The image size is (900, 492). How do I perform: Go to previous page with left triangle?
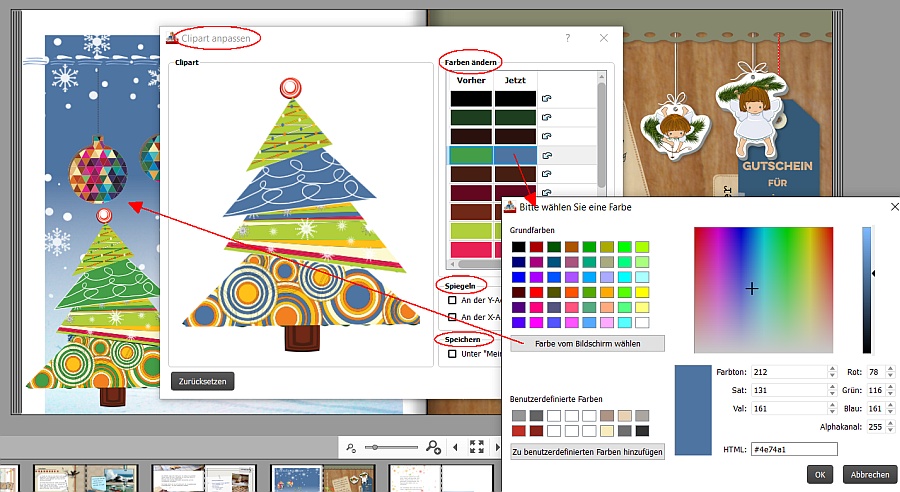[x=455, y=447]
